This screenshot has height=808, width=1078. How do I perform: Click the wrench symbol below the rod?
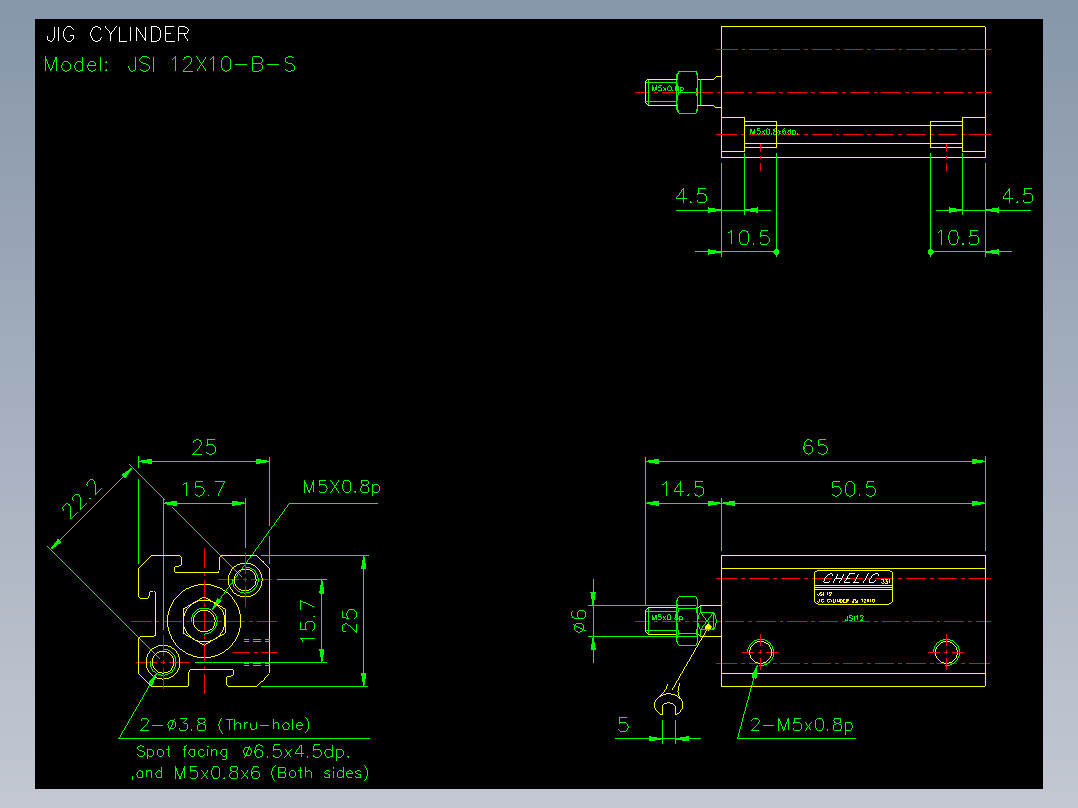pyautogui.click(x=668, y=701)
